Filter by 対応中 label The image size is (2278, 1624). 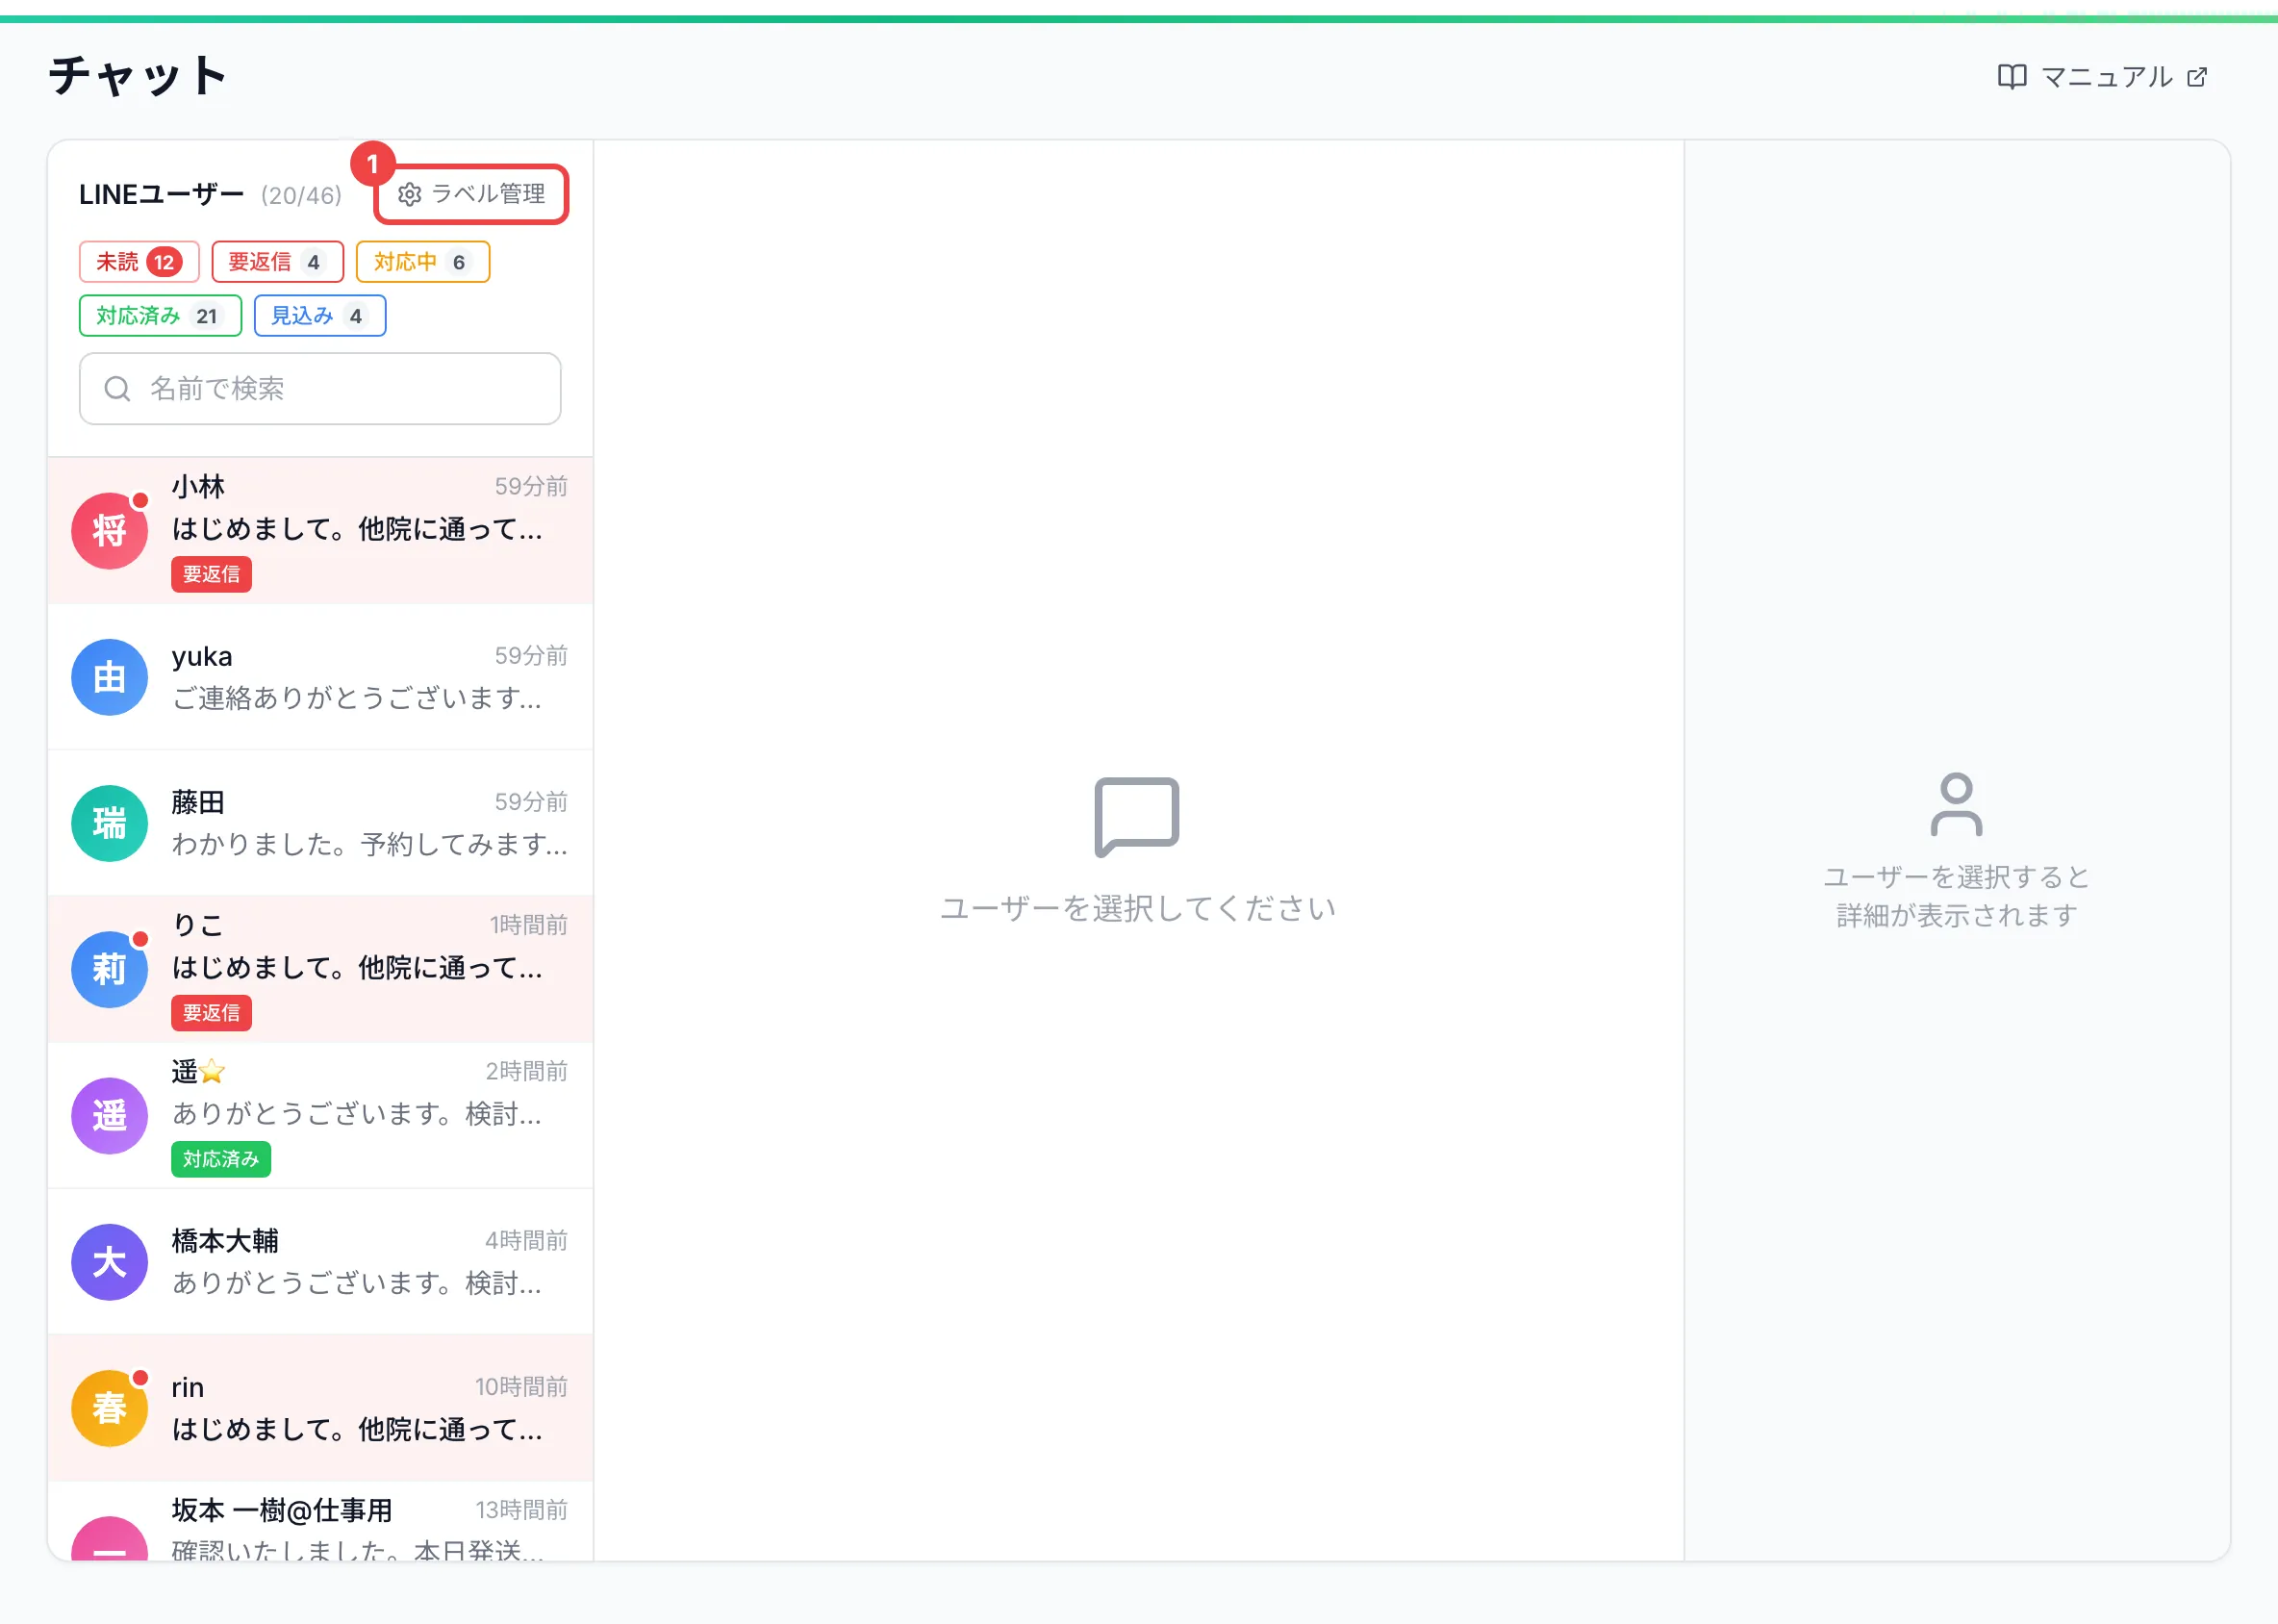click(423, 262)
